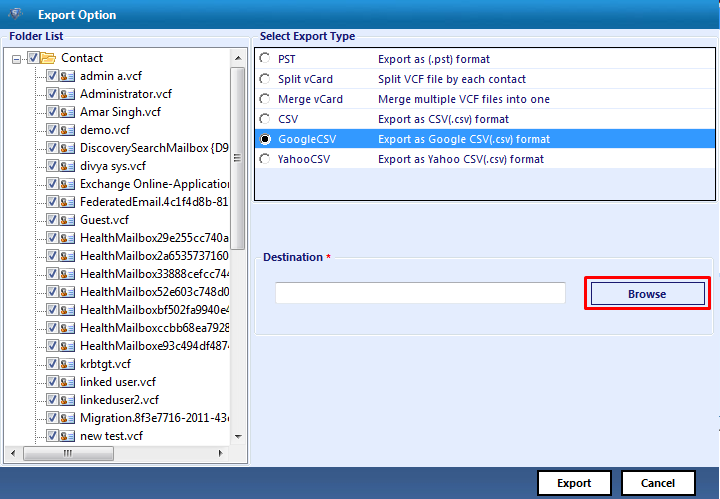Click the contact card icon beside Amar Singh.vcf
The width and height of the screenshot is (720, 499).
pos(67,112)
